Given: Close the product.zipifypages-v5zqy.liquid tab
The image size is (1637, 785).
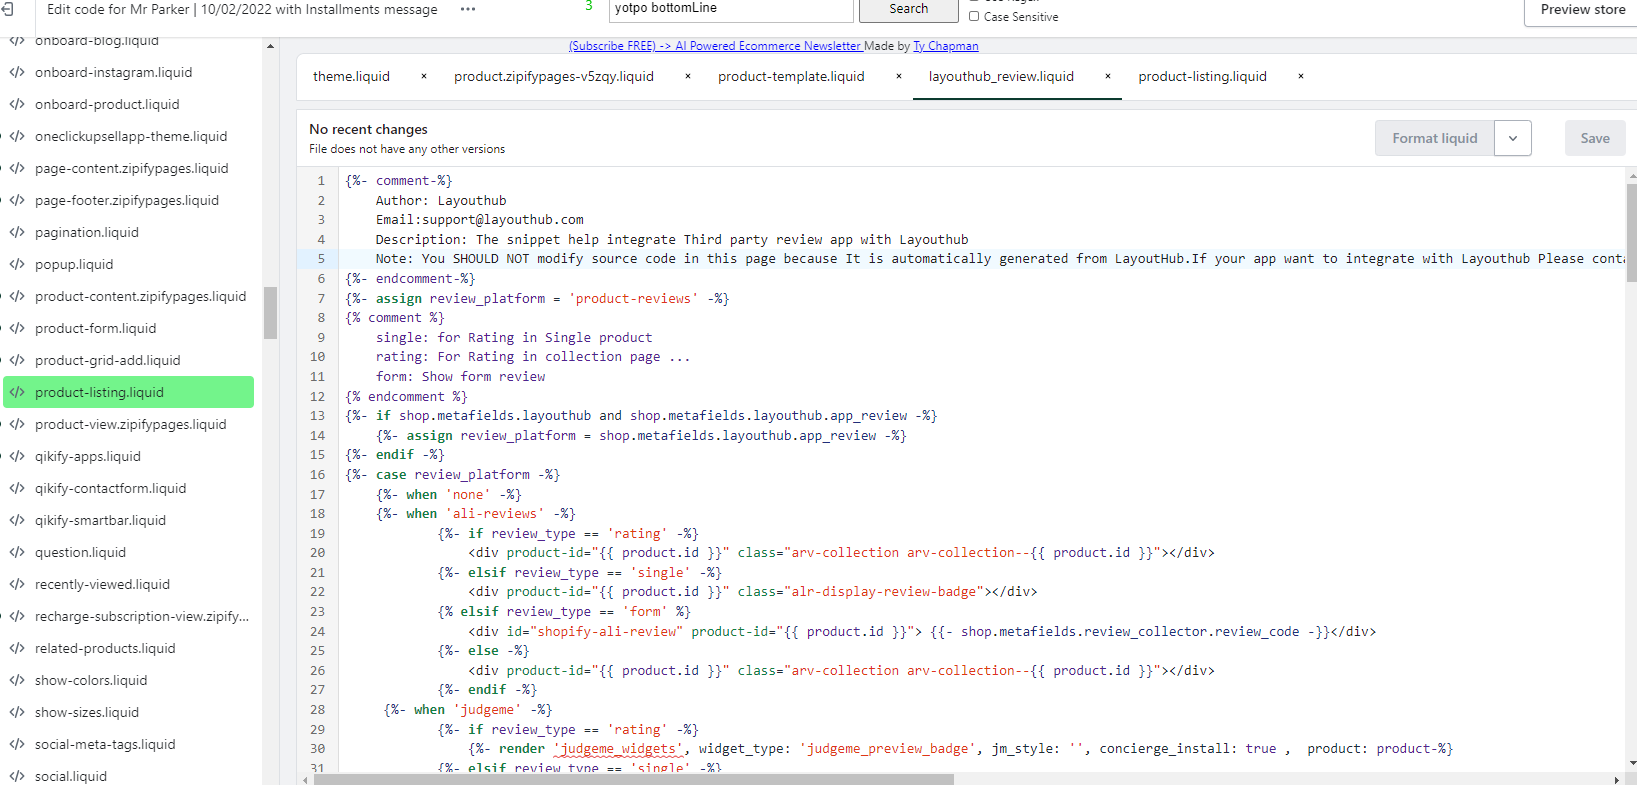Looking at the screenshot, I should [x=688, y=76].
